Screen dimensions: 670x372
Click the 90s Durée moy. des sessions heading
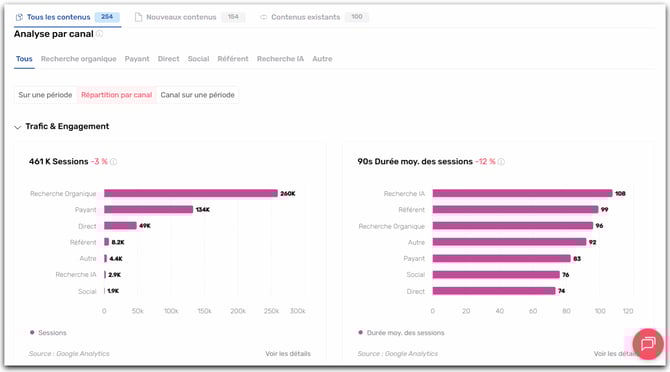tap(415, 161)
